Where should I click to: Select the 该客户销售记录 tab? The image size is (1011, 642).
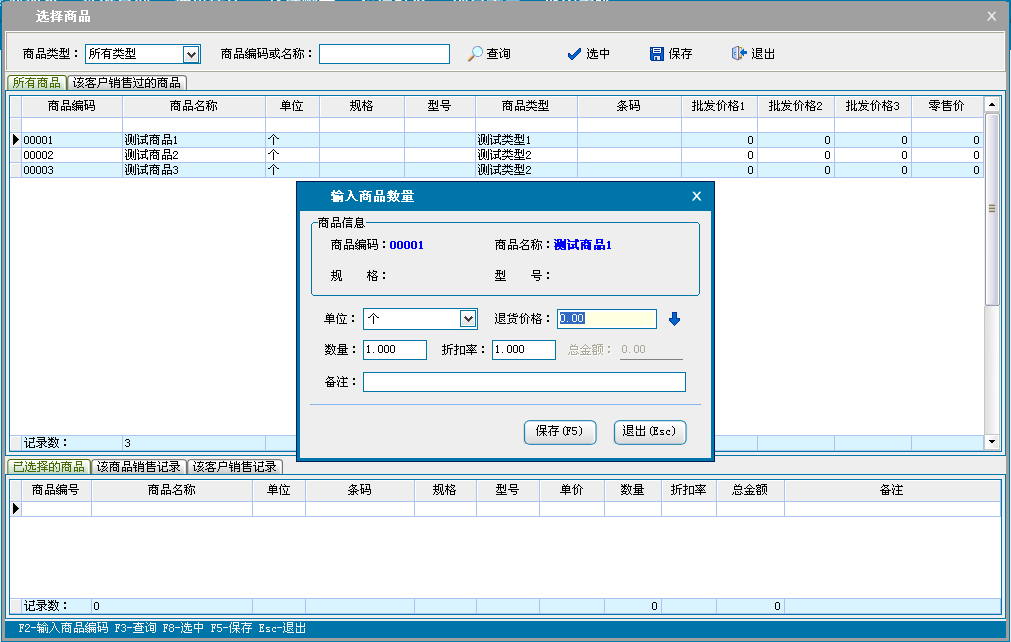pos(235,467)
